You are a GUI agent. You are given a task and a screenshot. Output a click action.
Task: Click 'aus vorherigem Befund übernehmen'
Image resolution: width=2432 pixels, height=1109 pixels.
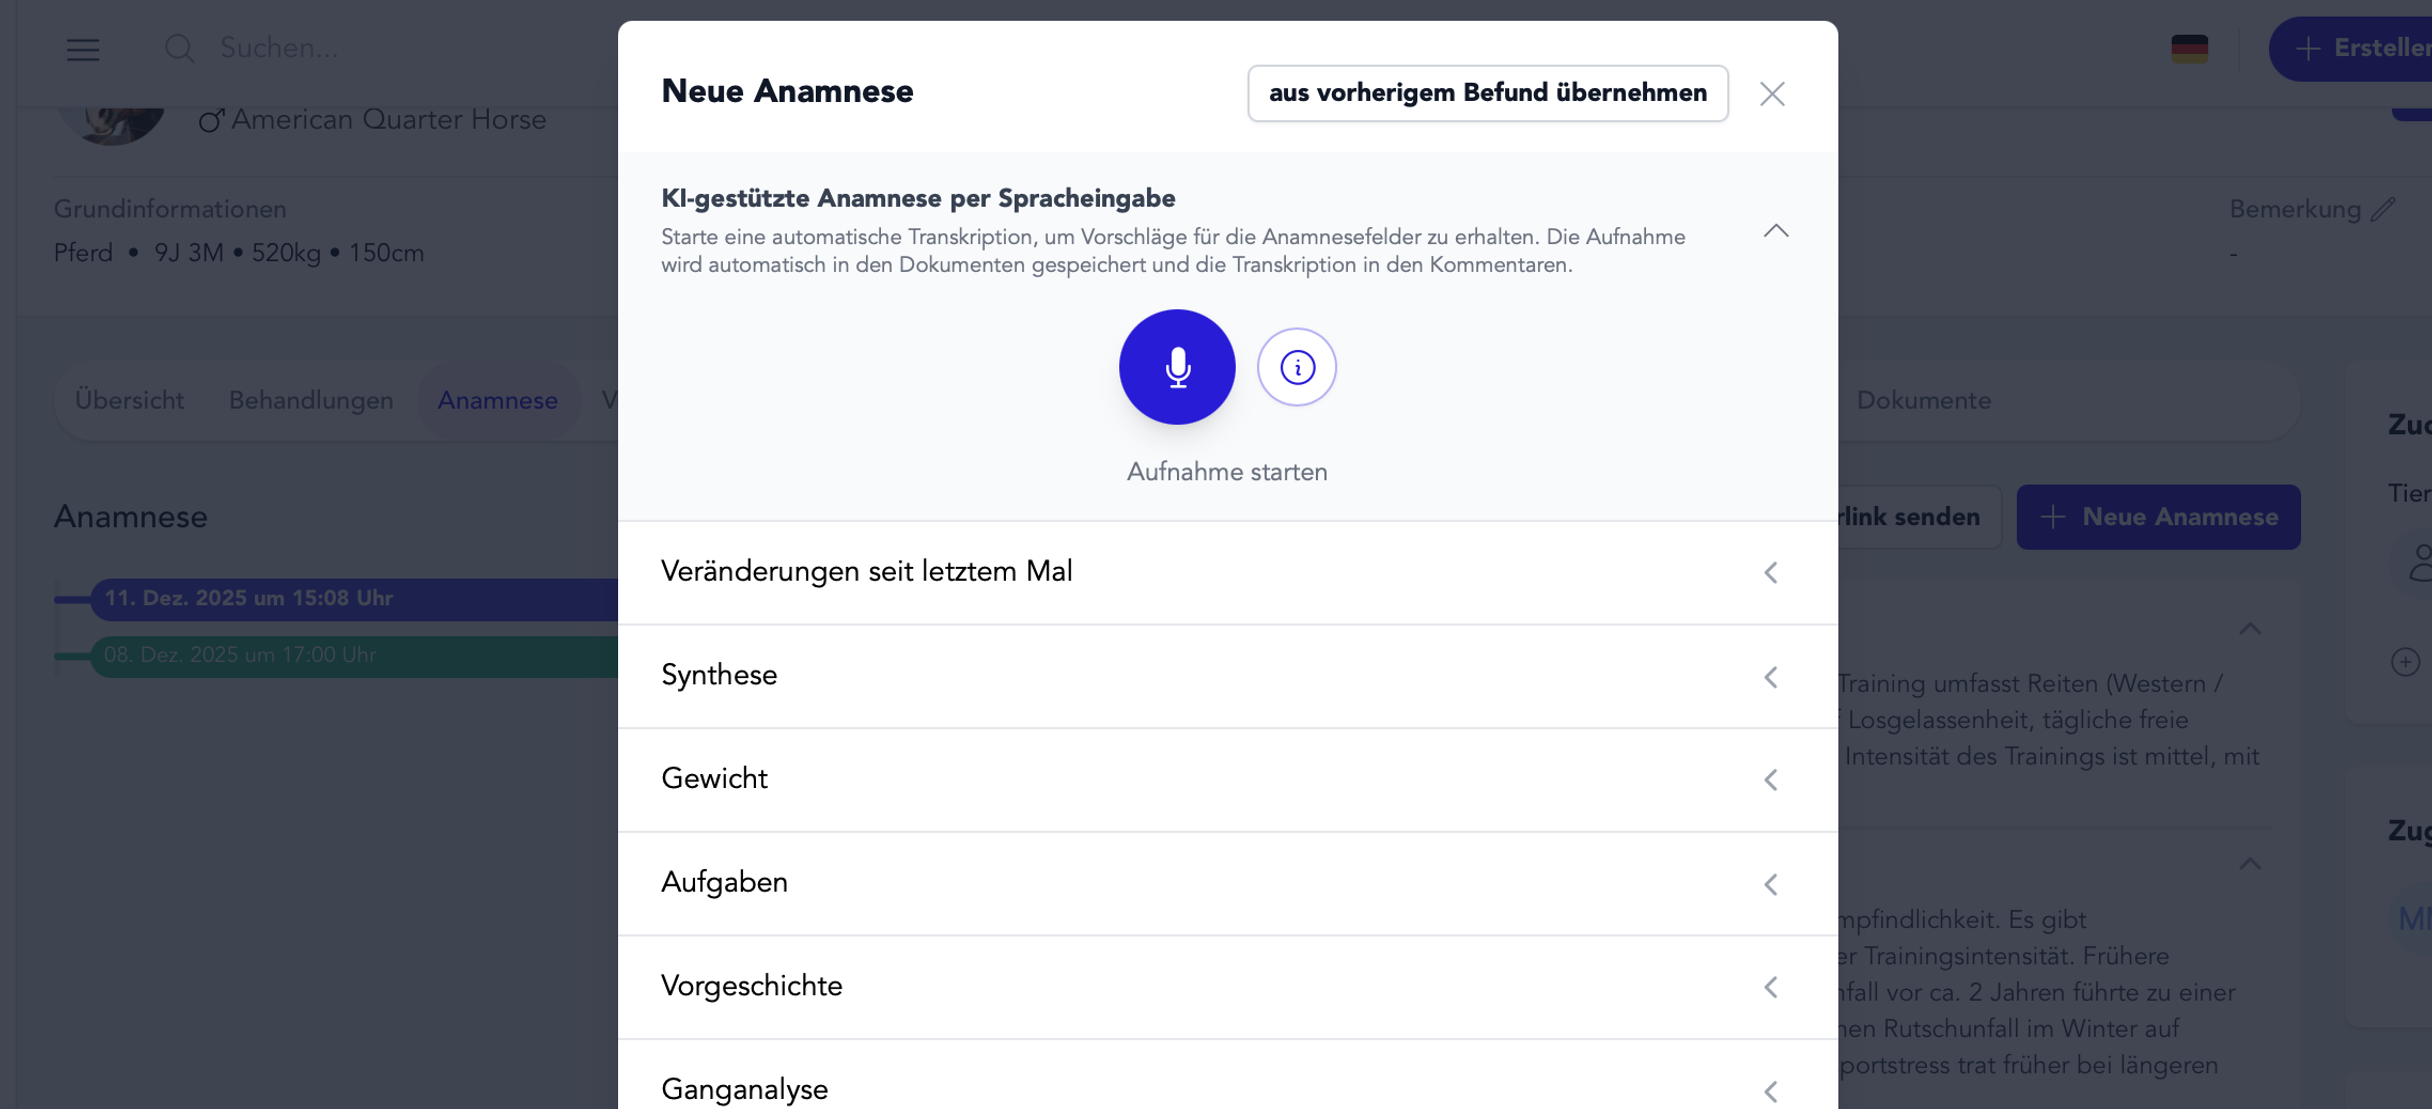coord(1487,93)
